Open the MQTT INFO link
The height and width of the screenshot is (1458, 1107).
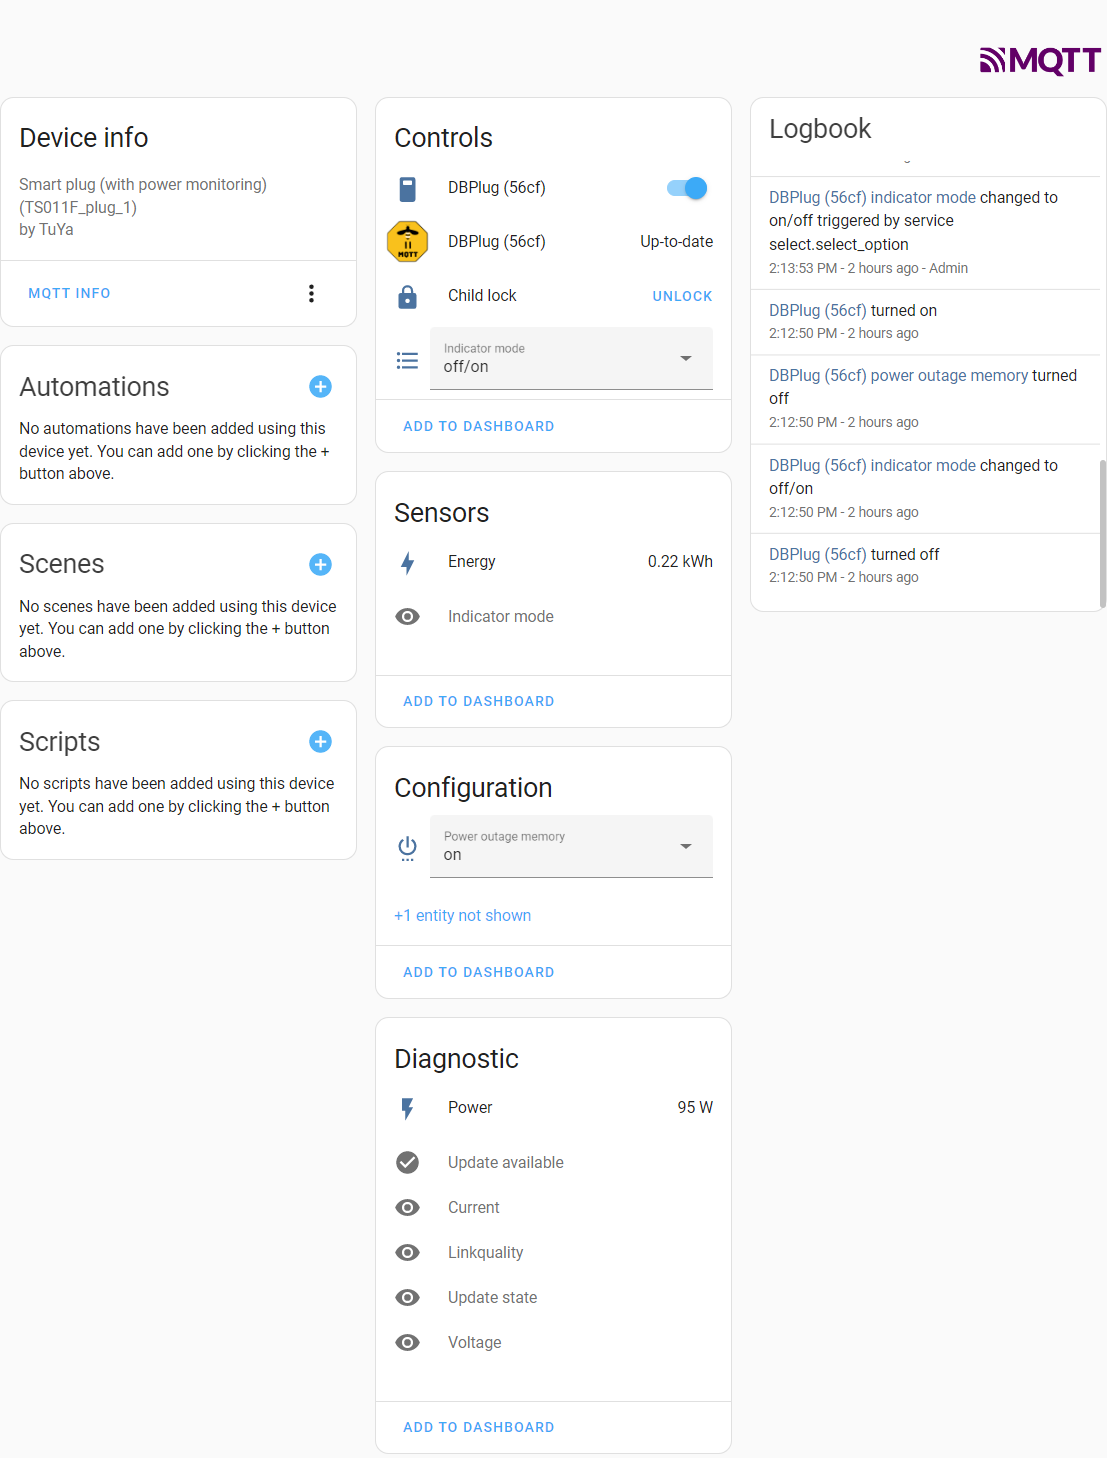[x=69, y=293]
